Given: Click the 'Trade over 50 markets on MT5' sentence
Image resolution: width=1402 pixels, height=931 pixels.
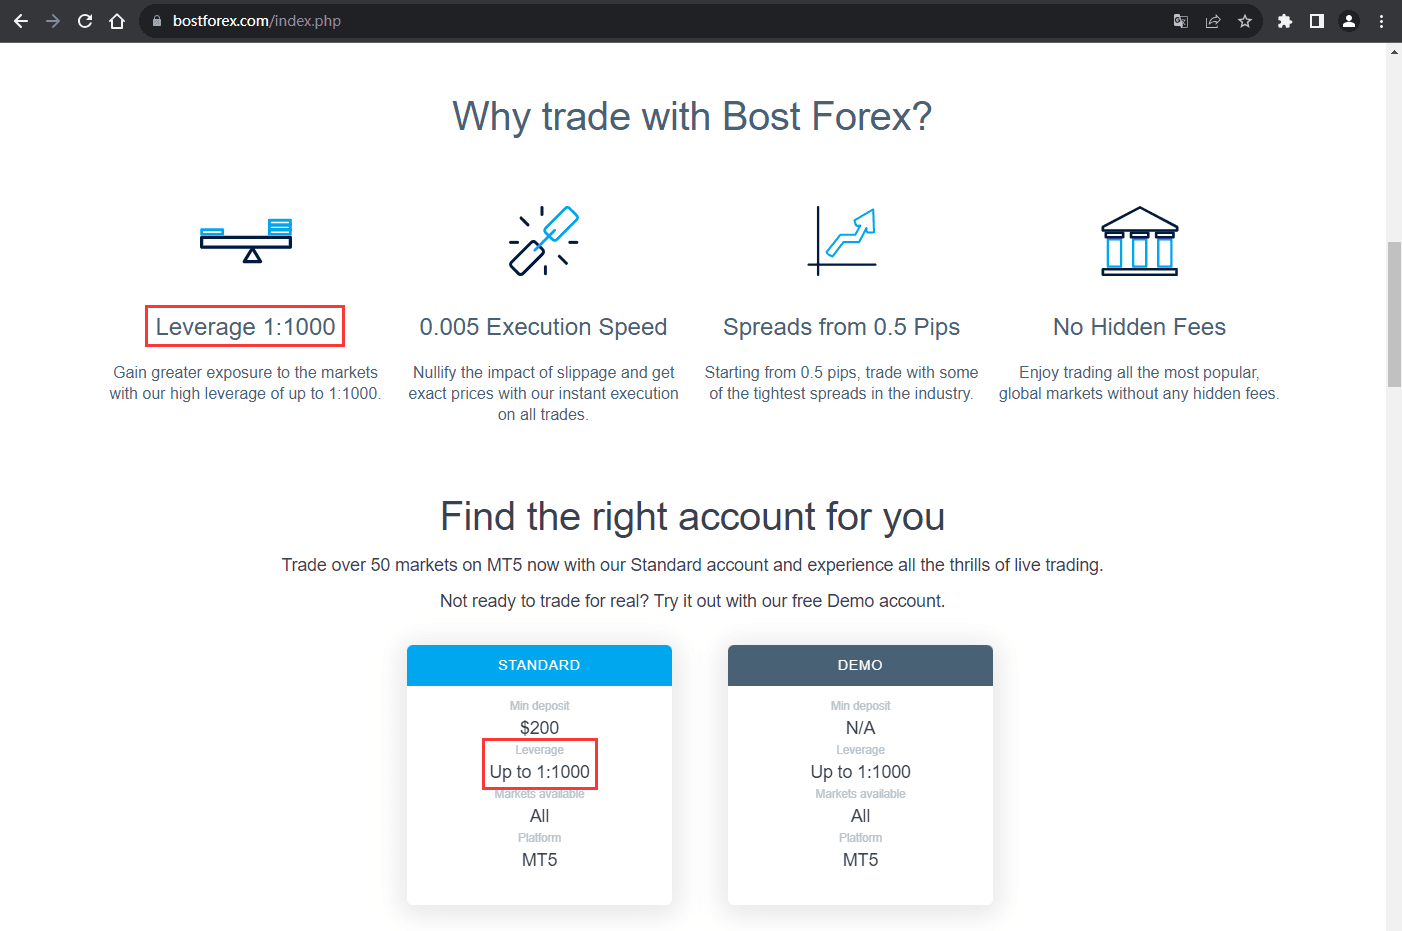Looking at the screenshot, I should pos(692,565).
